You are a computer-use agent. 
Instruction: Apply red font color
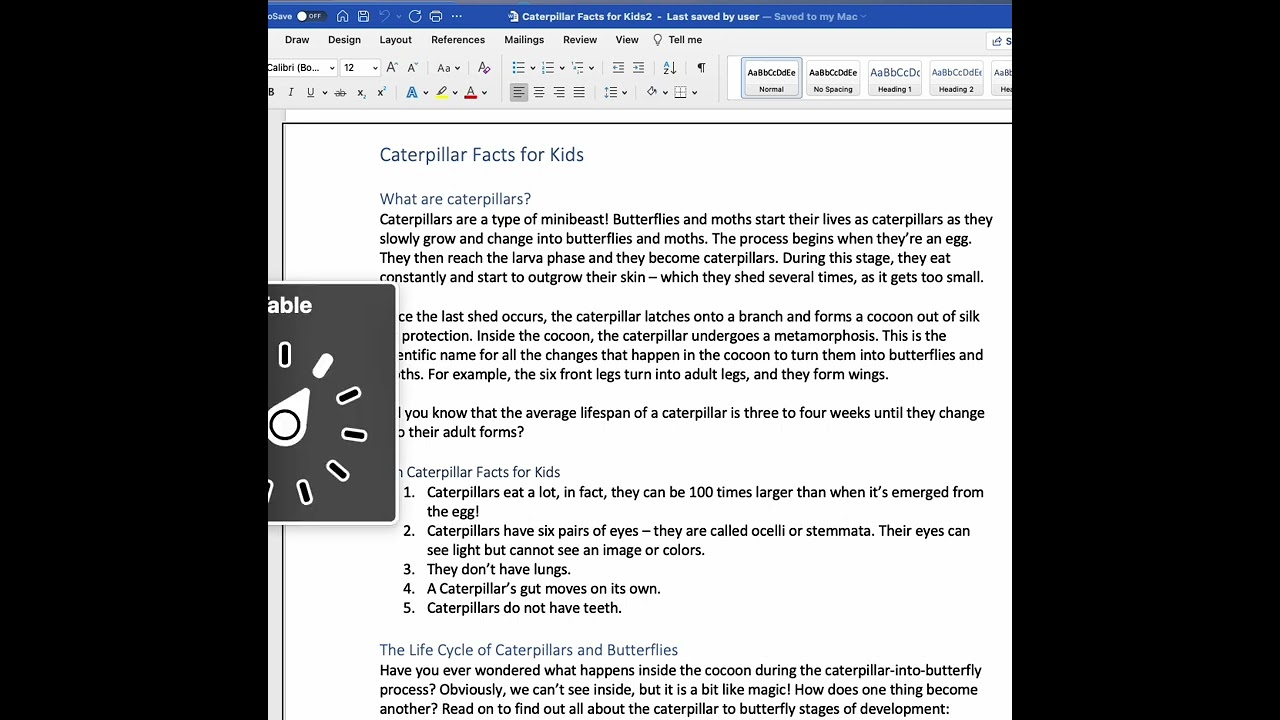470,93
